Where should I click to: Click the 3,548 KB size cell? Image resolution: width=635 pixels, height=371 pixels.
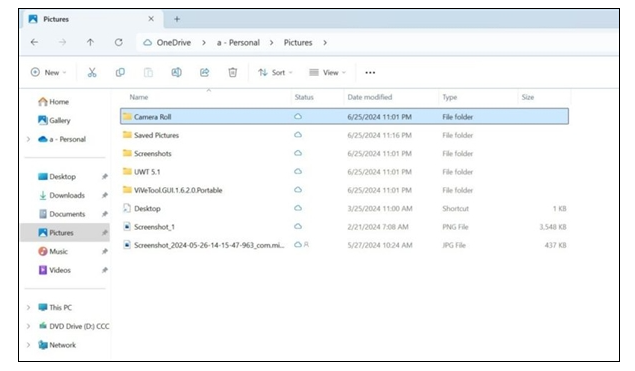(x=553, y=227)
